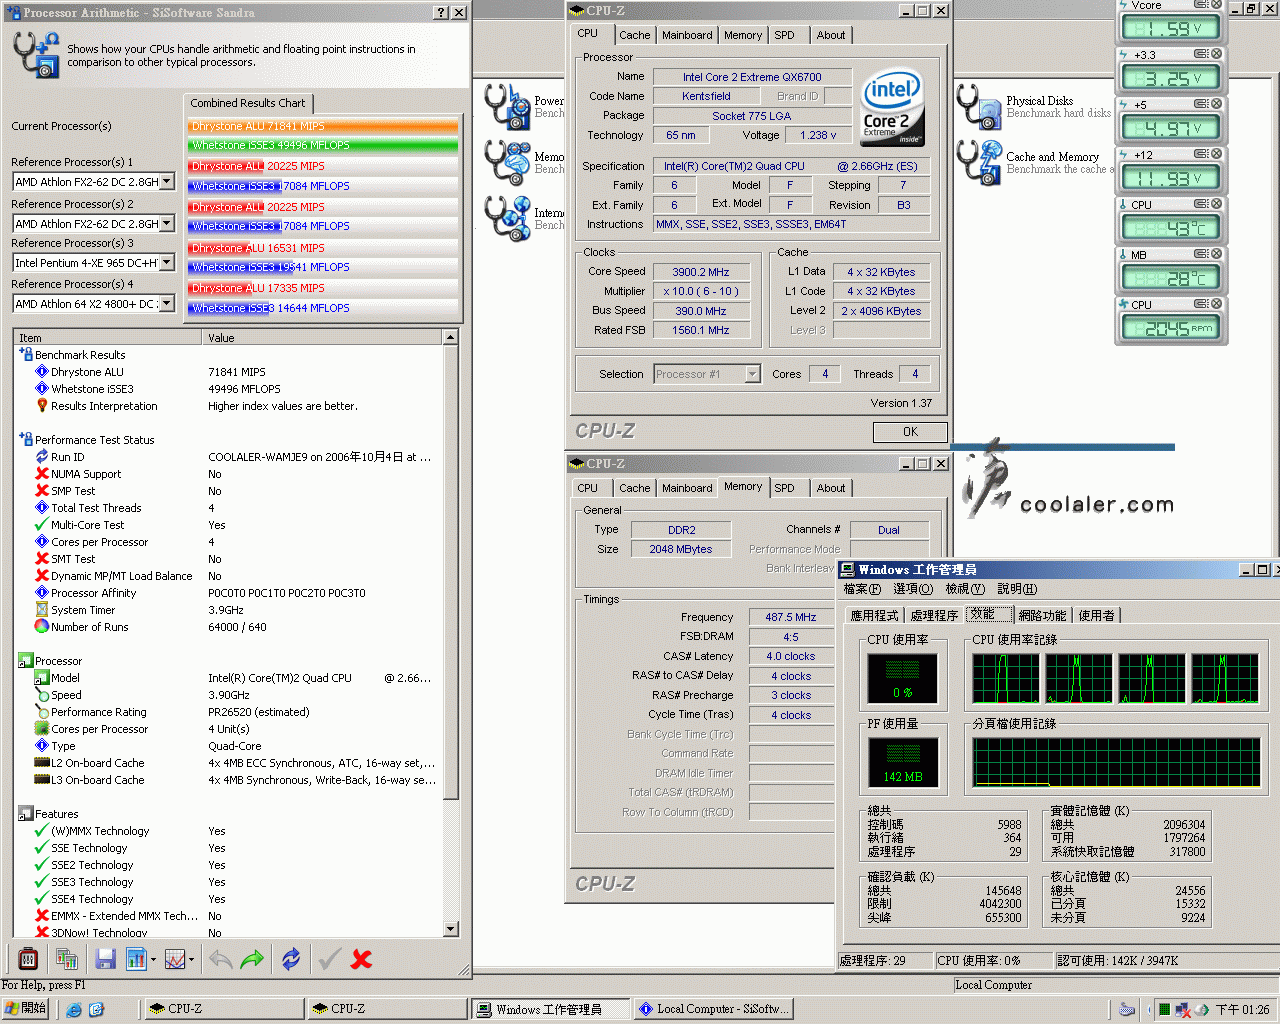This screenshot has height=1024, width=1280.
Task: Open About tab in bottom CPU-Z window
Action: (x=831, y=488)
